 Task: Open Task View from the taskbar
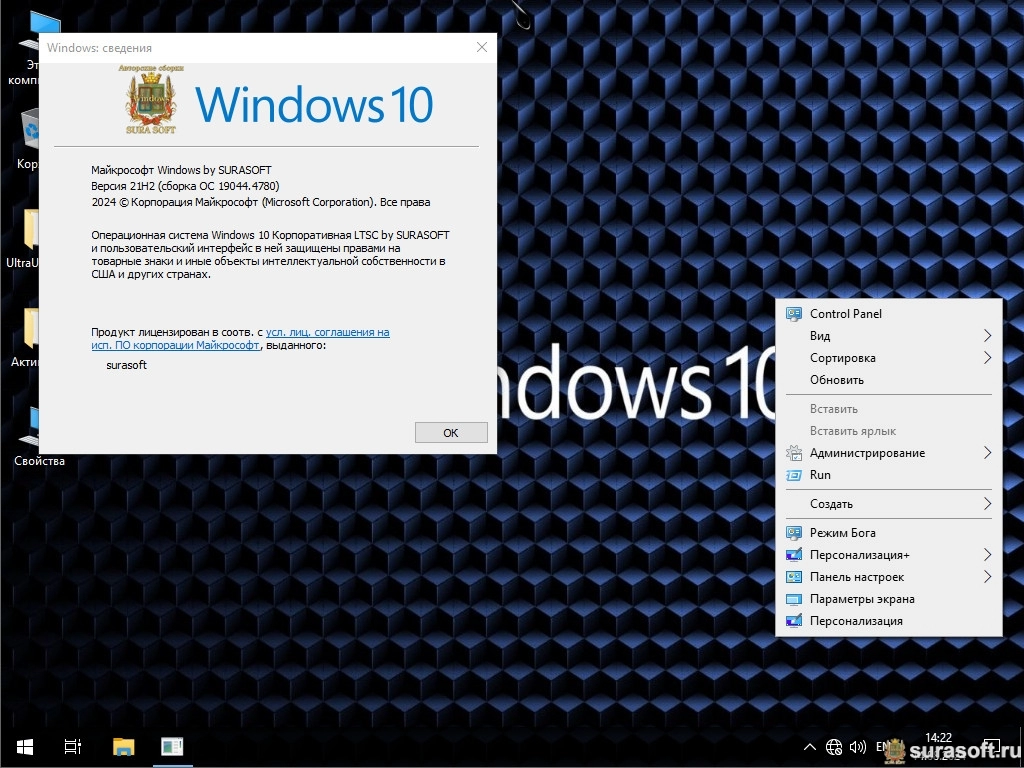[x=73, y=746]
